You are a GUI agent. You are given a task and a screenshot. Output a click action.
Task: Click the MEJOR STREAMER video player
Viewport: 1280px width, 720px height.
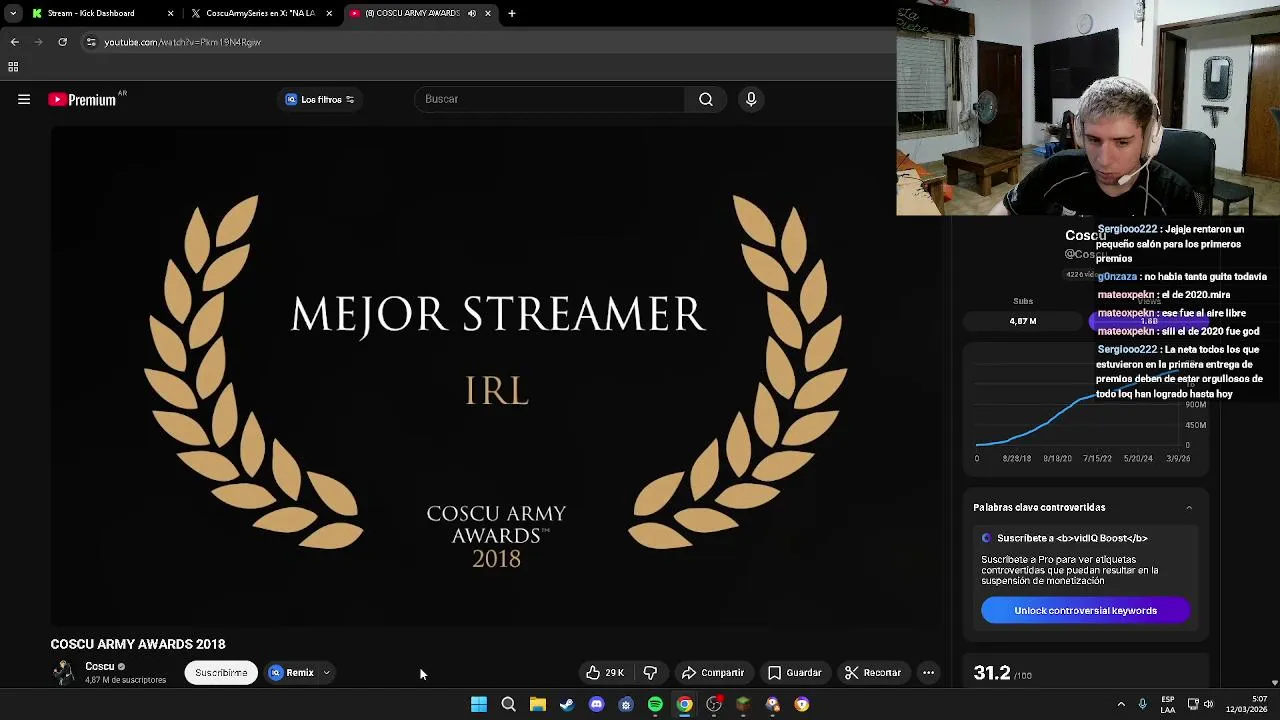497,375
